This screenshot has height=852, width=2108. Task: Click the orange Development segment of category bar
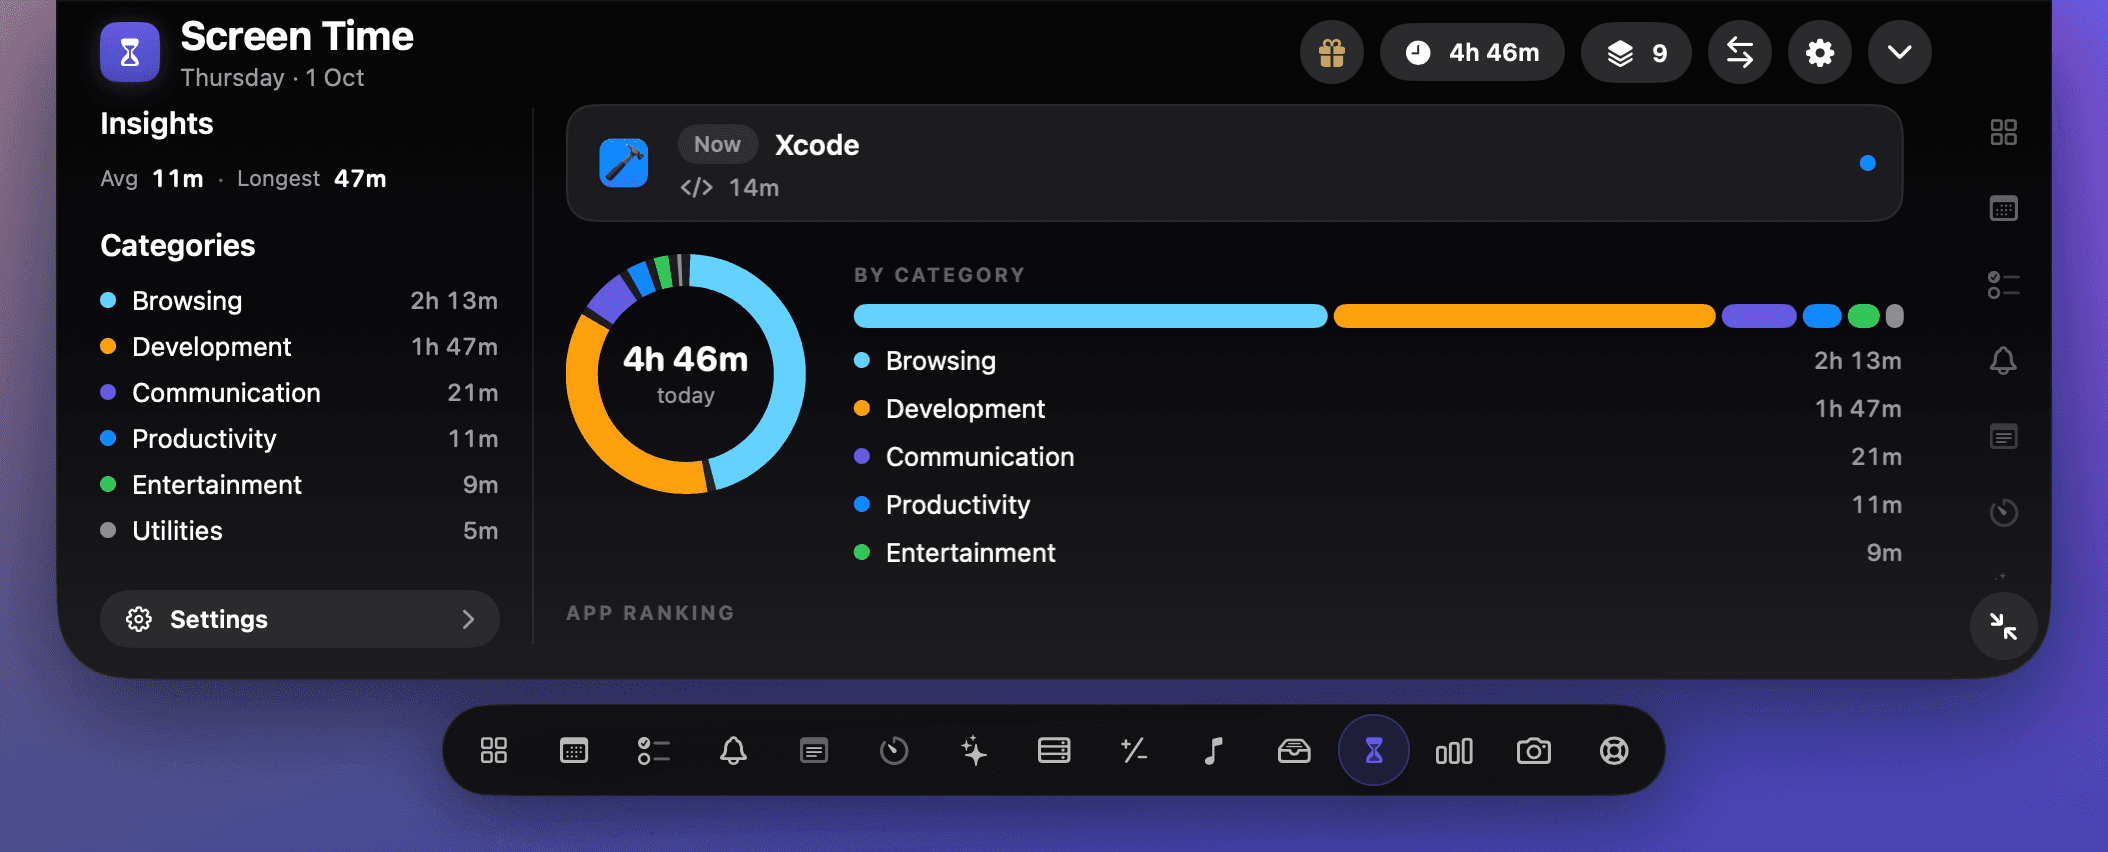pos(1525,316)
